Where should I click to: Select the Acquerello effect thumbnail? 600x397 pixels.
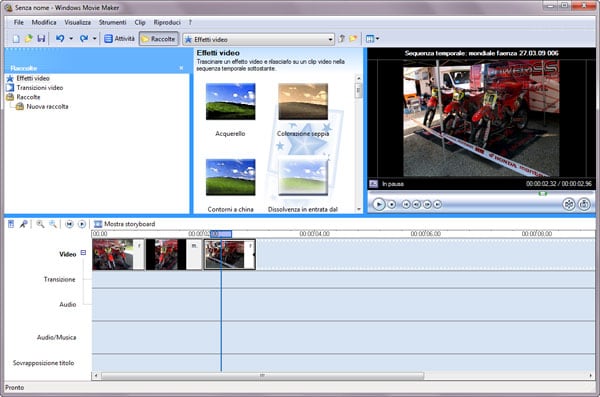pyautogui.click(x=230, y=101)
